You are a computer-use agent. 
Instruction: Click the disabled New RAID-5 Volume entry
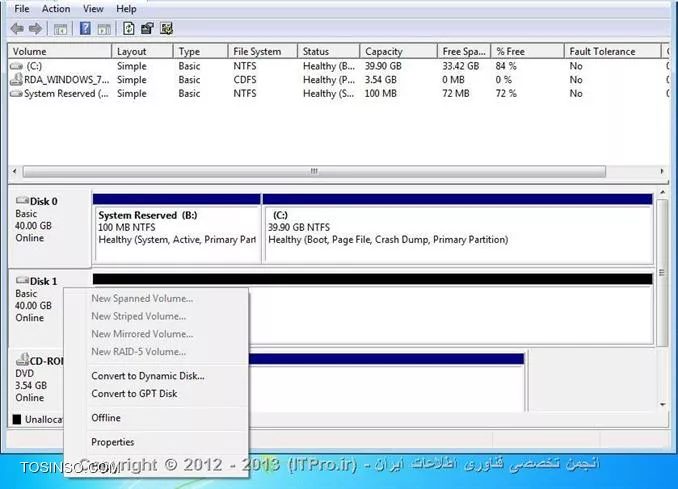(138, 352)
